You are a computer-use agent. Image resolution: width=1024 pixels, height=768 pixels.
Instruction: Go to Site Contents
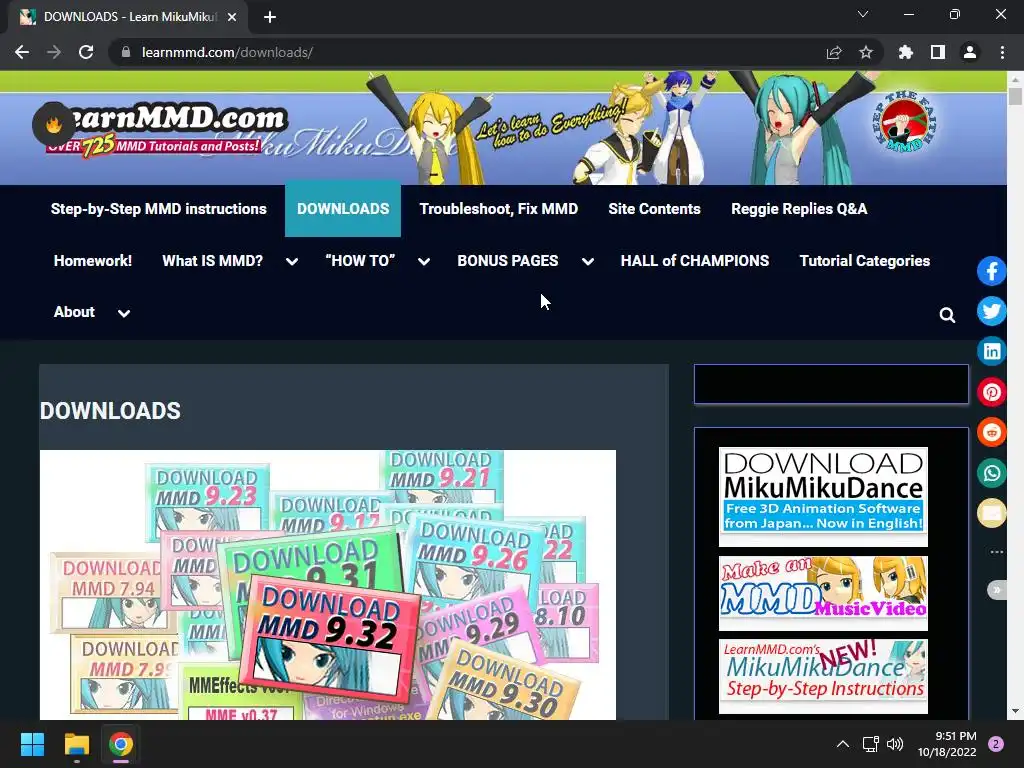tap(654, 209)
